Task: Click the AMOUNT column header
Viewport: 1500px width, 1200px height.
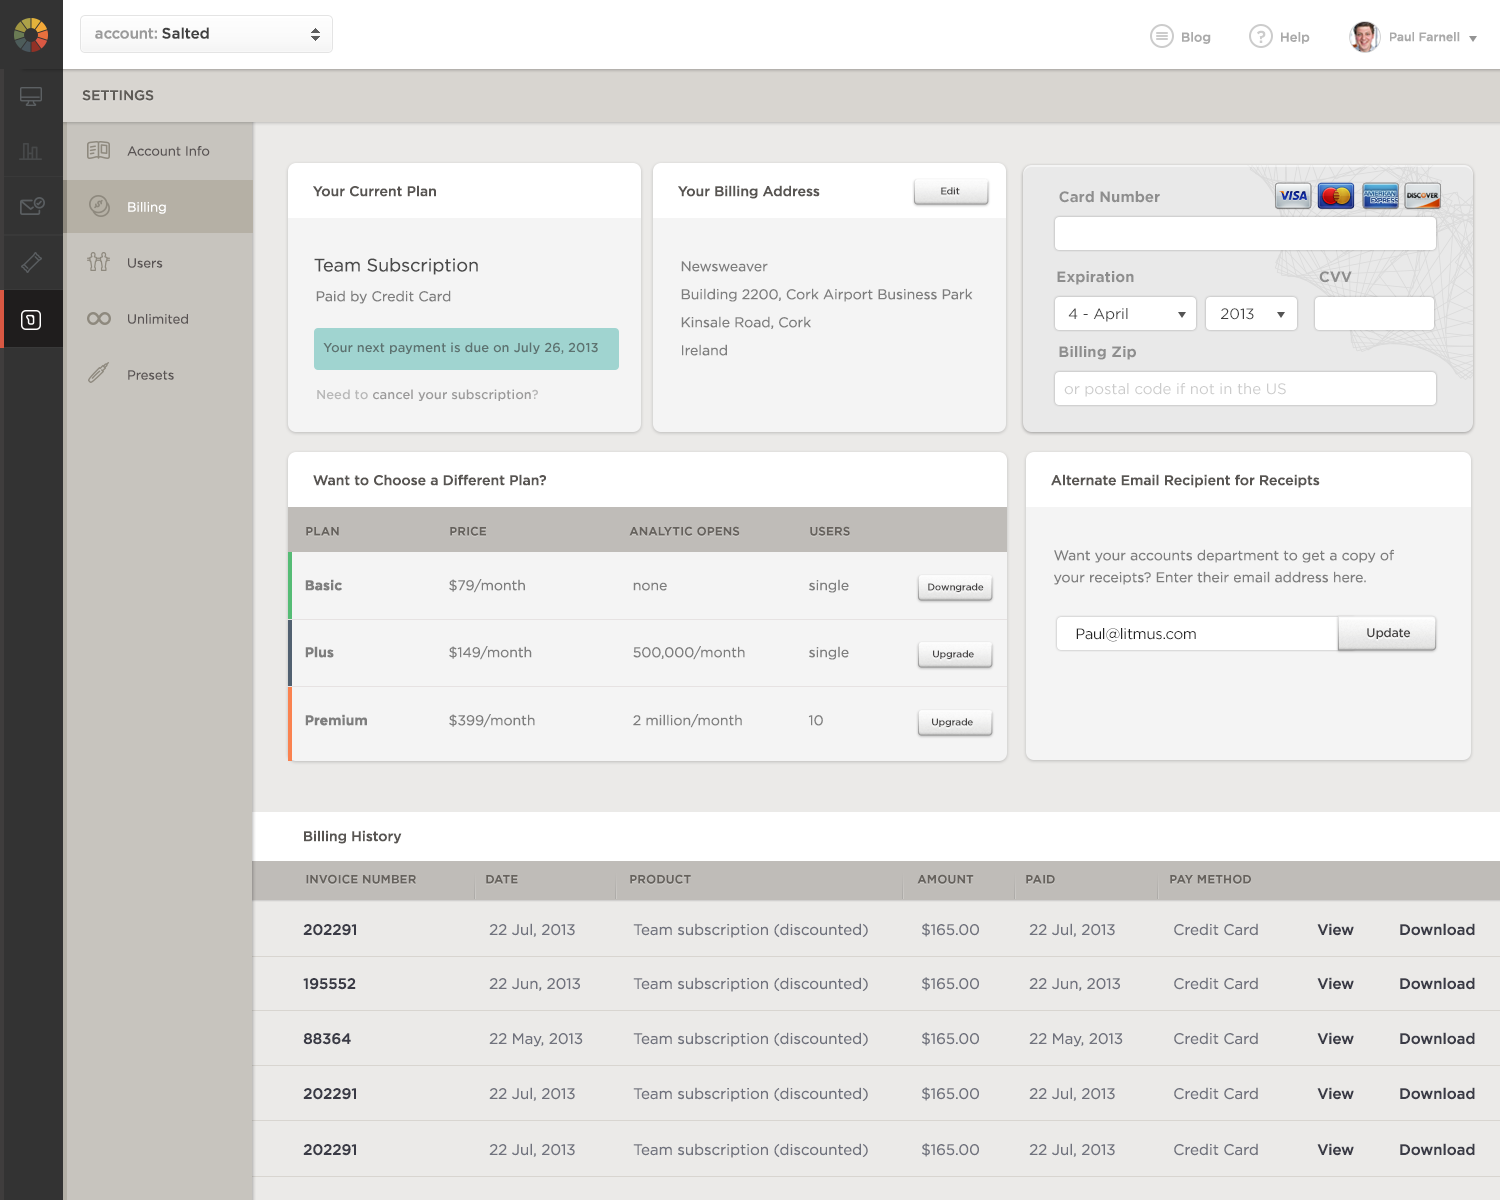Action: coord(945,880)
